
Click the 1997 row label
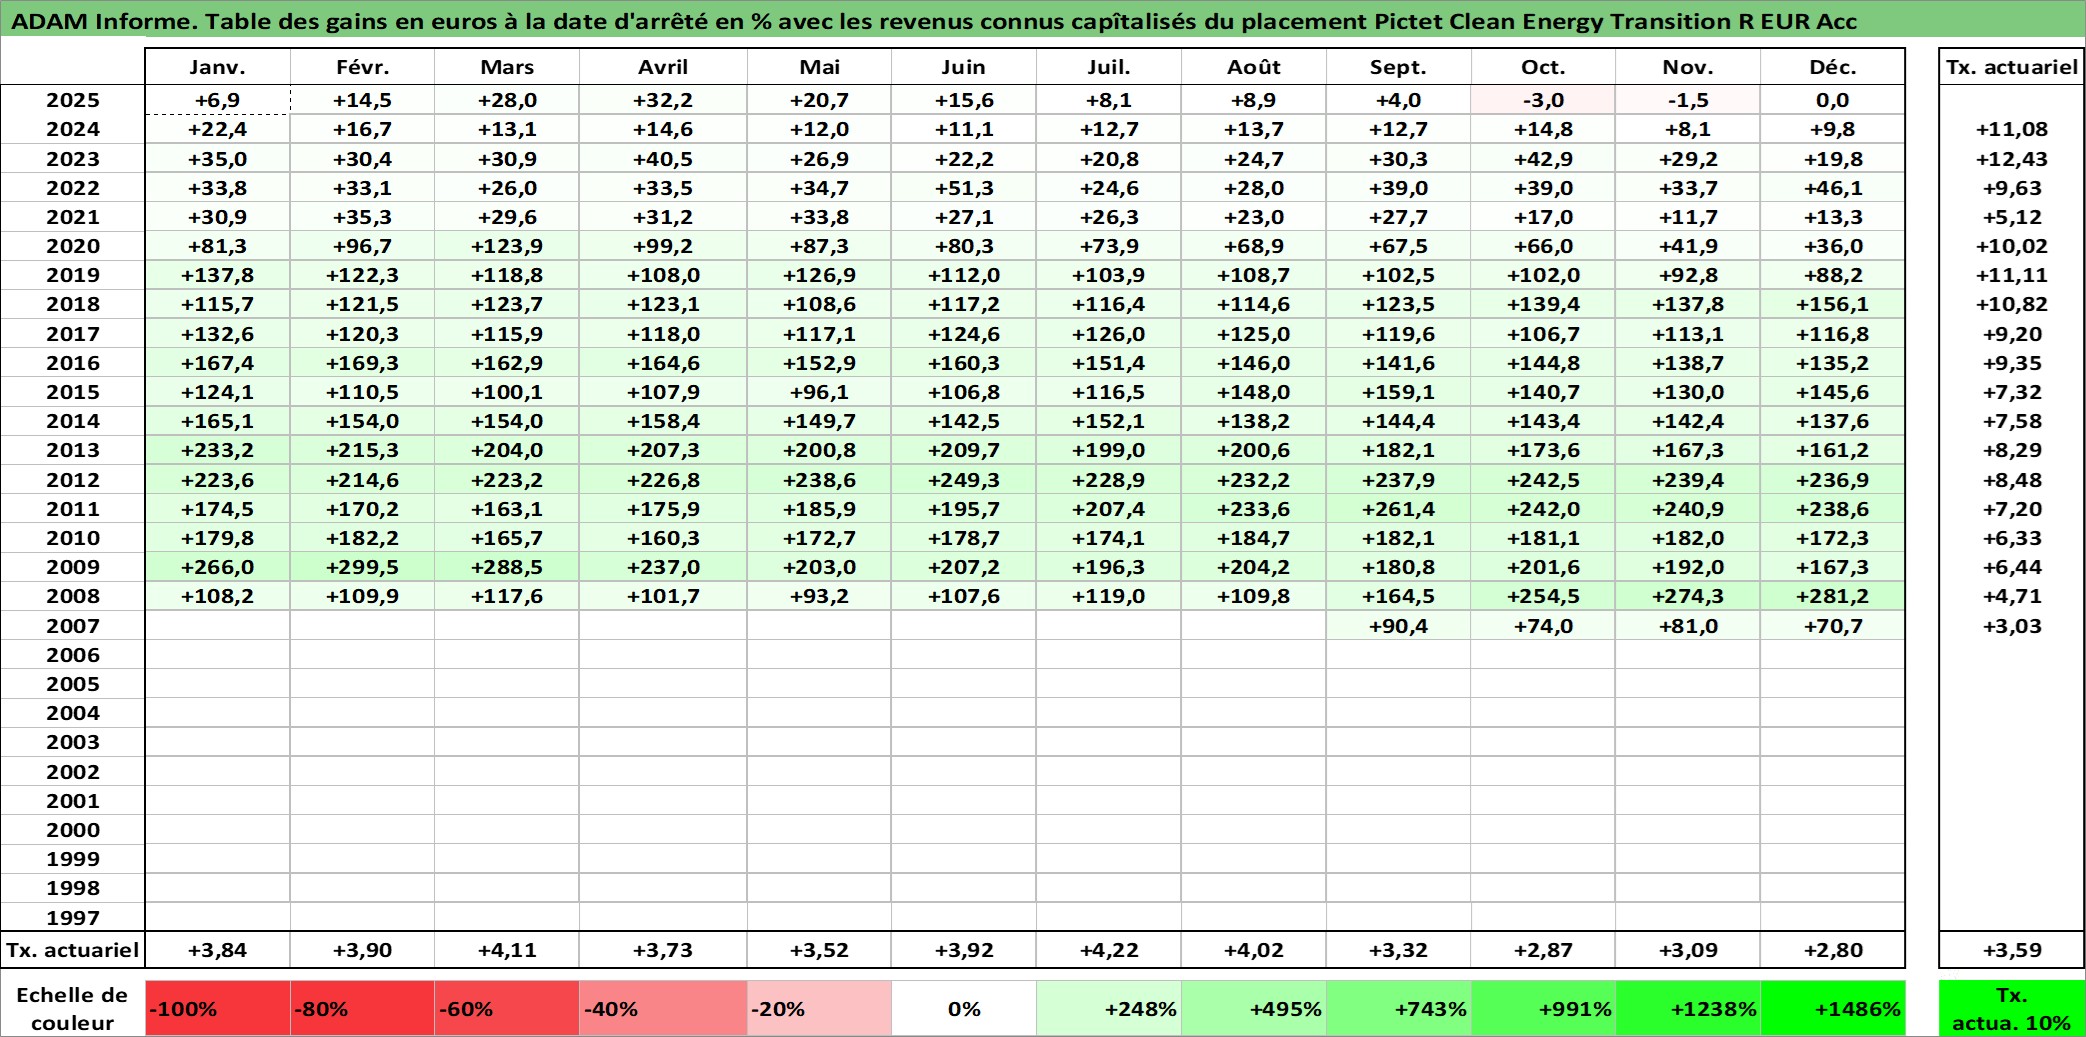(73, 917)
